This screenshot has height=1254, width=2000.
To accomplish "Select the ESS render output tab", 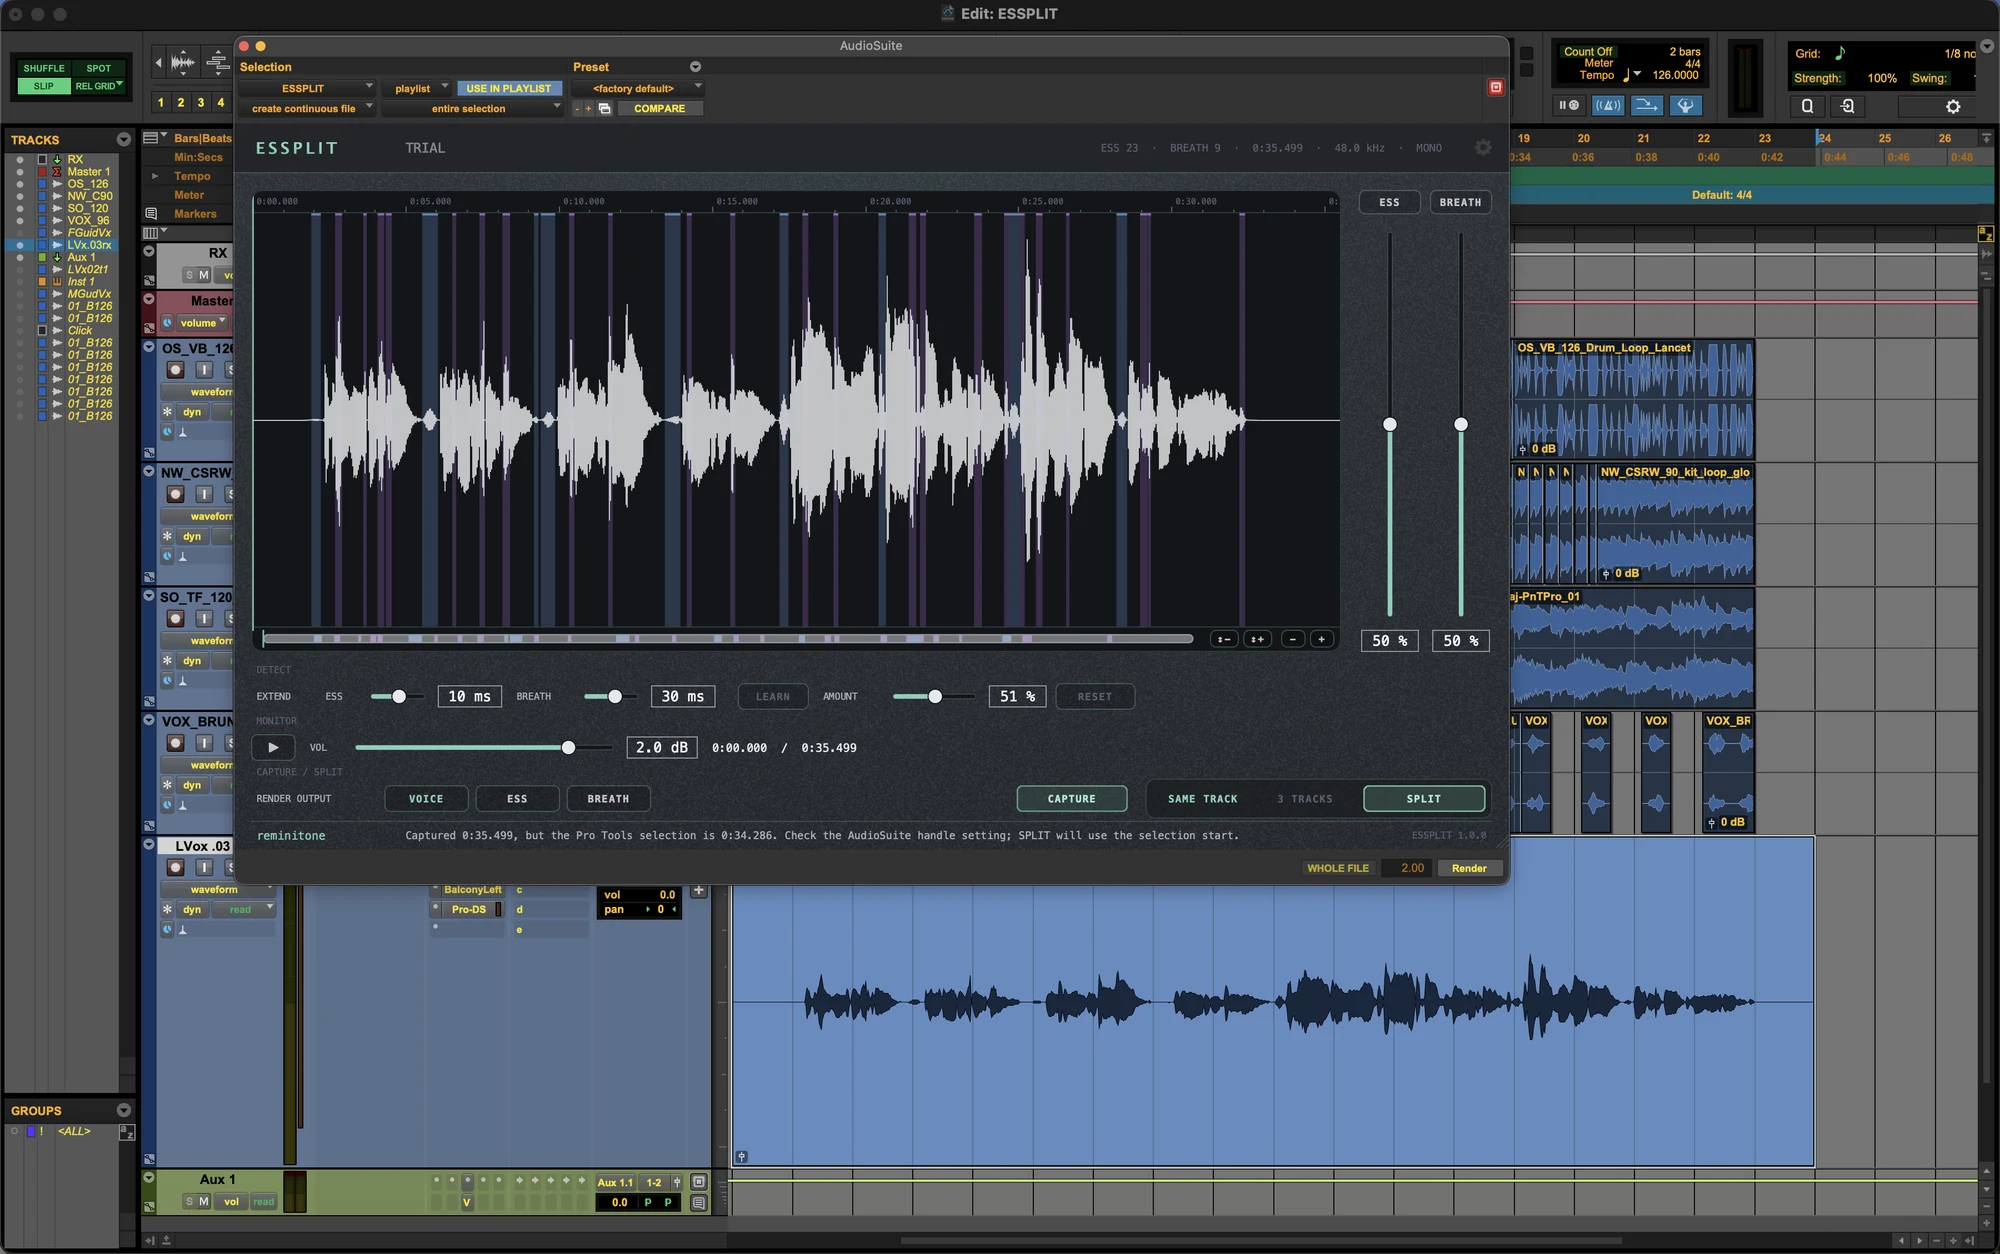I will [x=517, y=799].
